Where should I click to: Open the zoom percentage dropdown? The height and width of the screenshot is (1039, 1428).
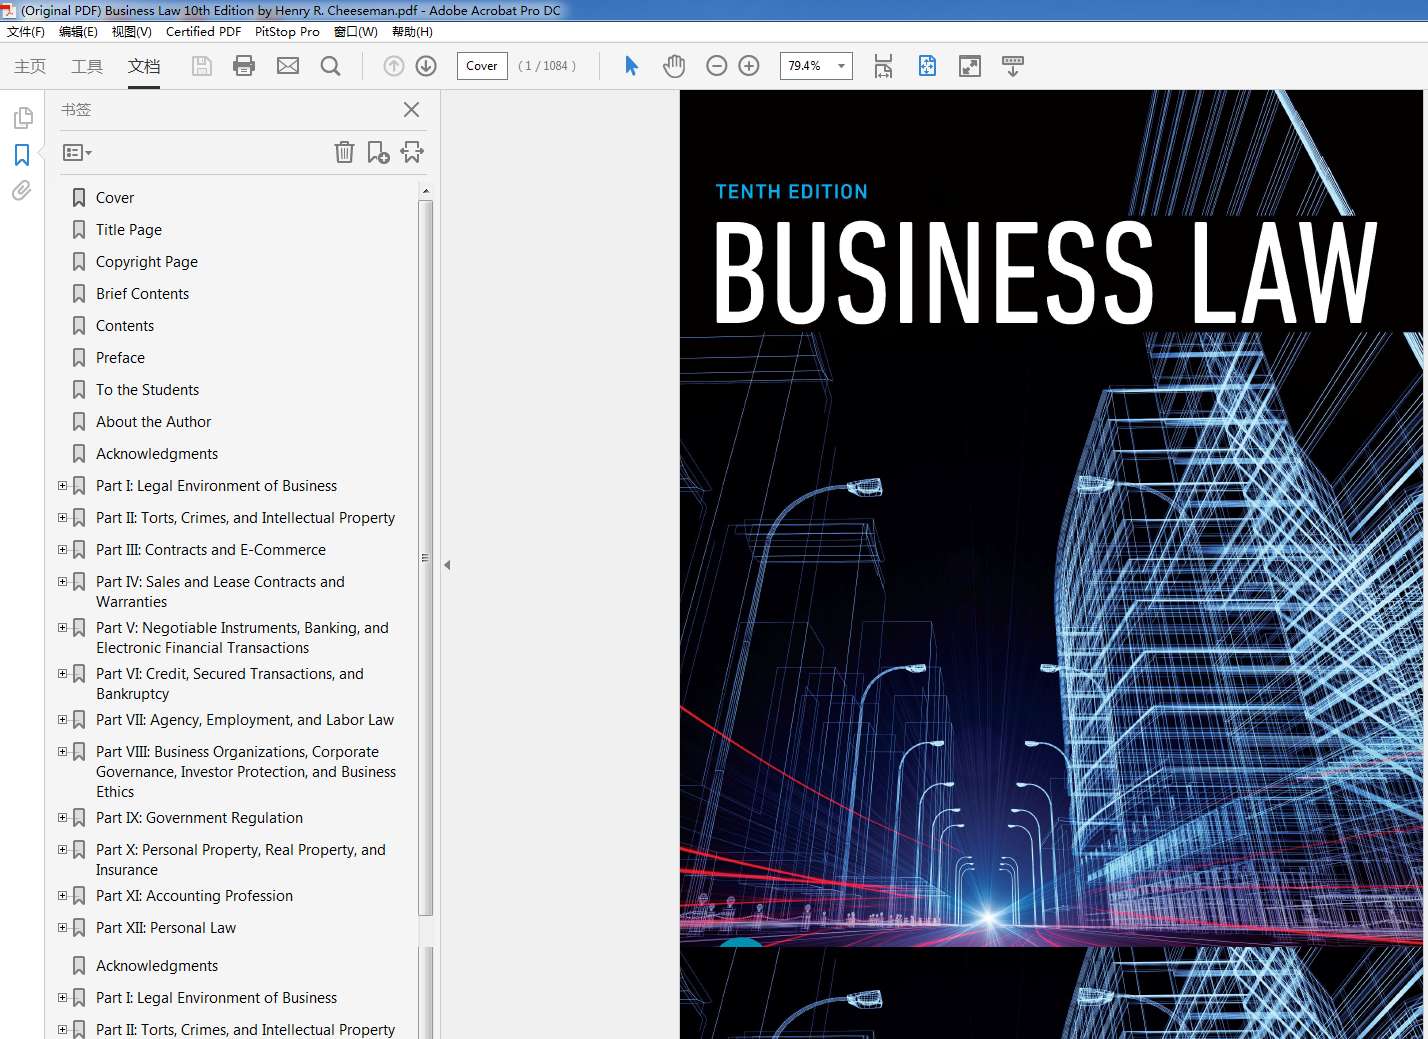840,66
